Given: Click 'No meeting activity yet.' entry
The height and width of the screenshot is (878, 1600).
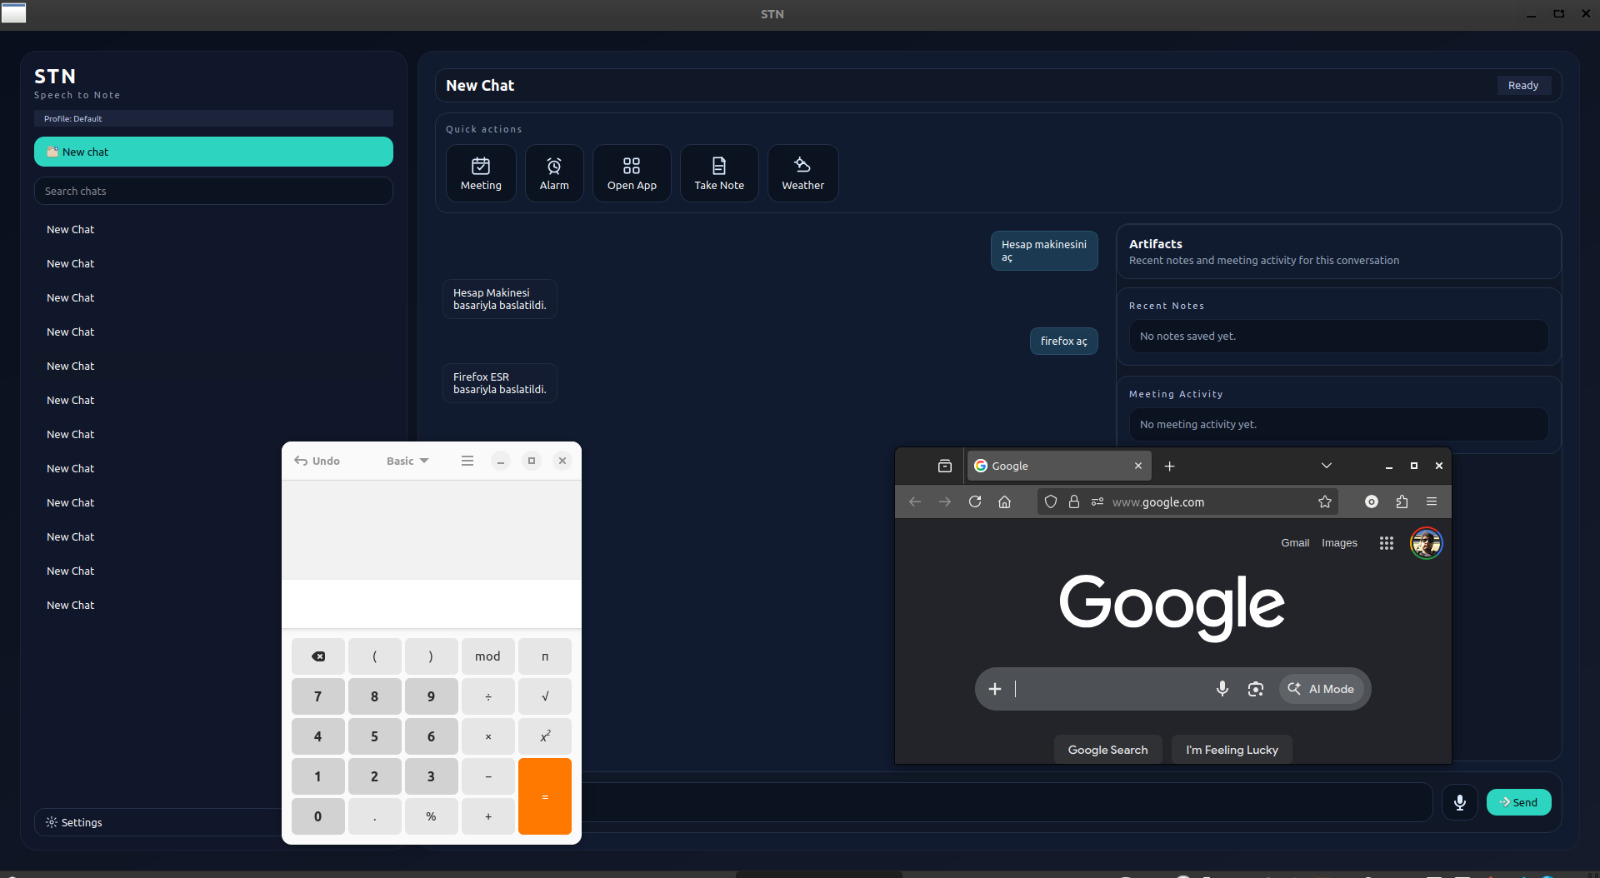Looking at the screenshot, I should [1338, 424].
